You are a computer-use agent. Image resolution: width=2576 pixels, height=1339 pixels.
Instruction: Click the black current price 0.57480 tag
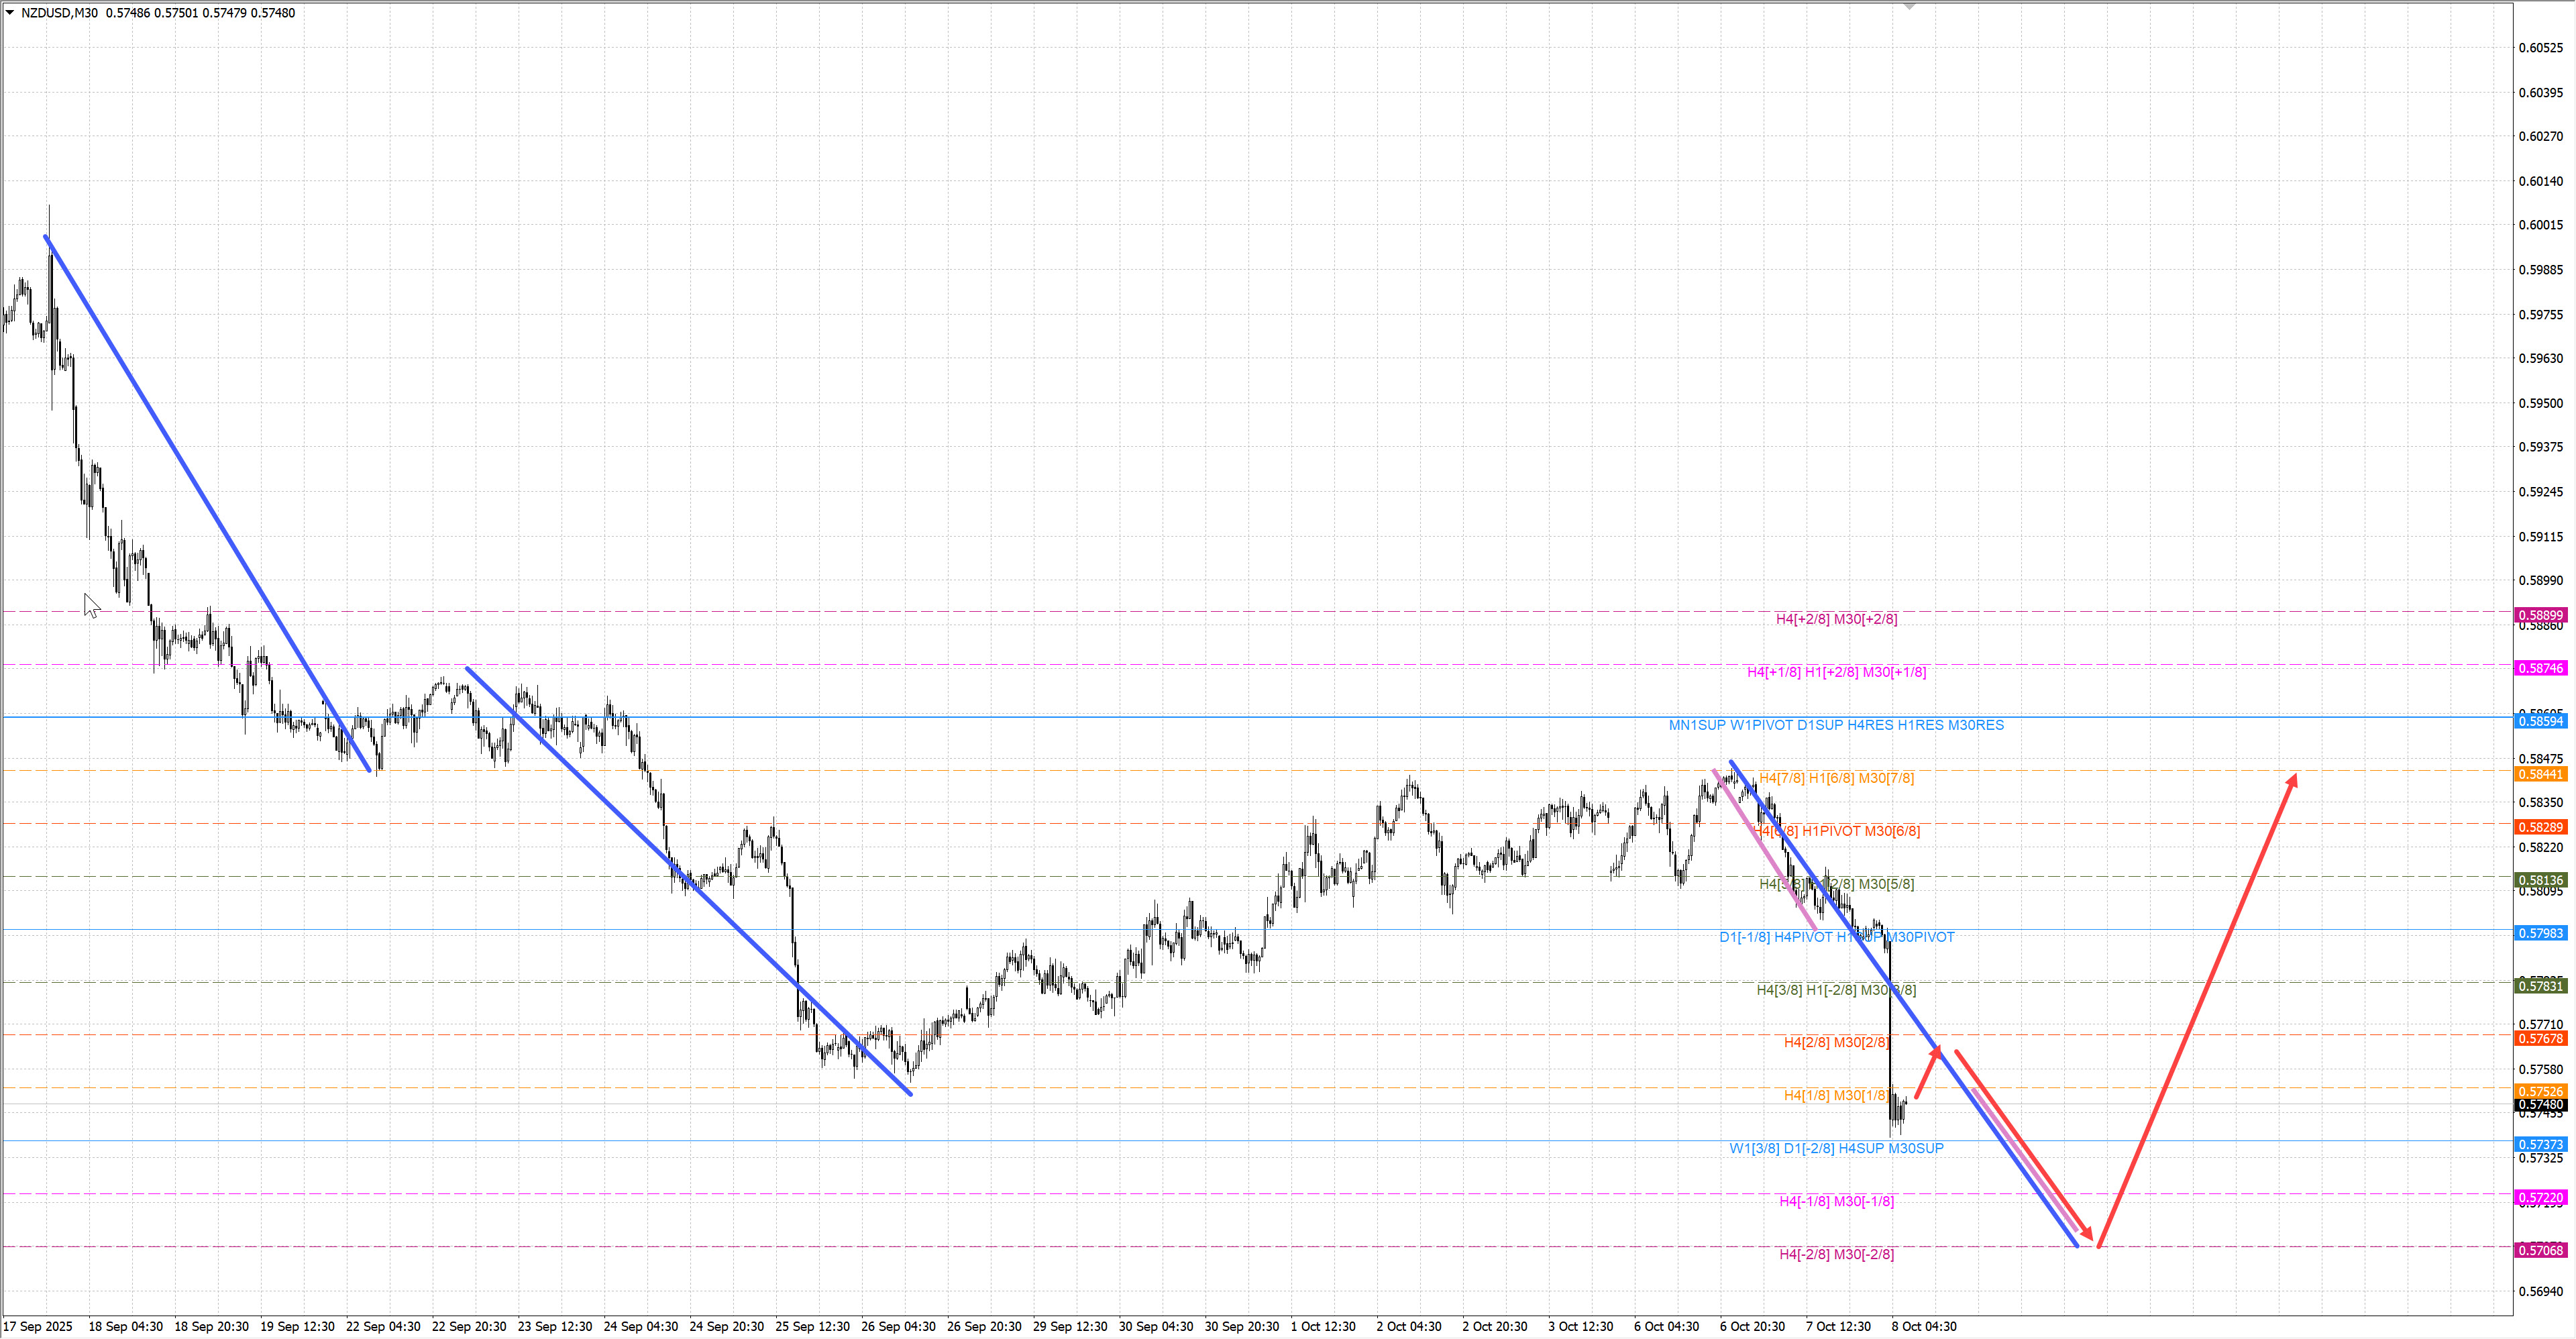pyautogui.click(x=2540, y=1105)
